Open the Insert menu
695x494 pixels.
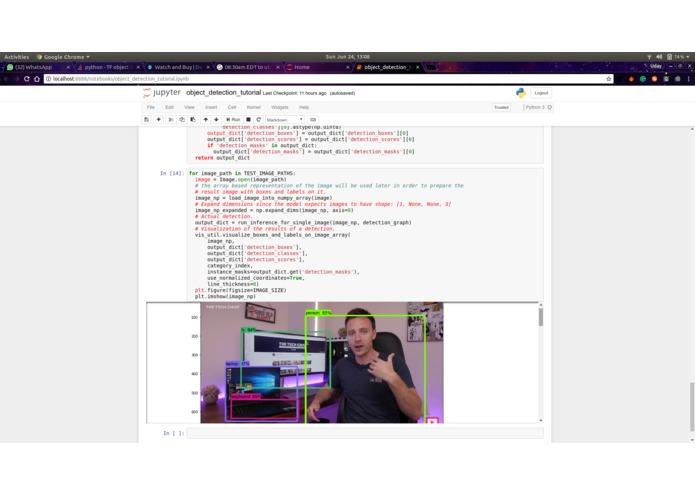pos(211,107)
